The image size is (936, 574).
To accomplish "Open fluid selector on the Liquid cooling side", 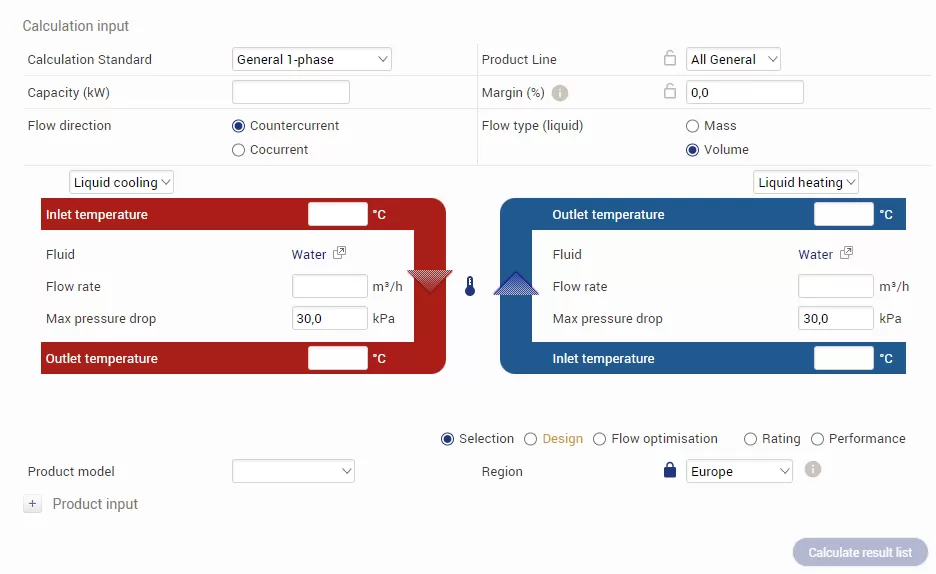I will pos(340,254).
